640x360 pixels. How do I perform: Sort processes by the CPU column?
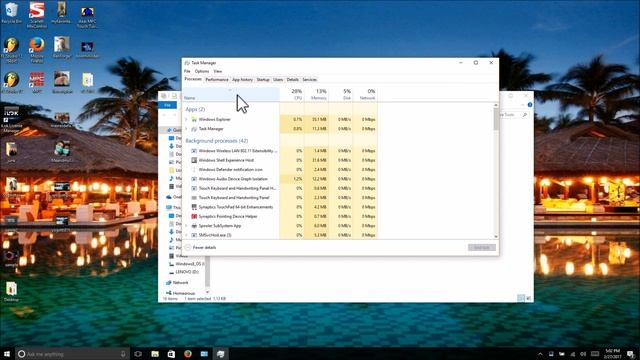(x=292, y=94)
